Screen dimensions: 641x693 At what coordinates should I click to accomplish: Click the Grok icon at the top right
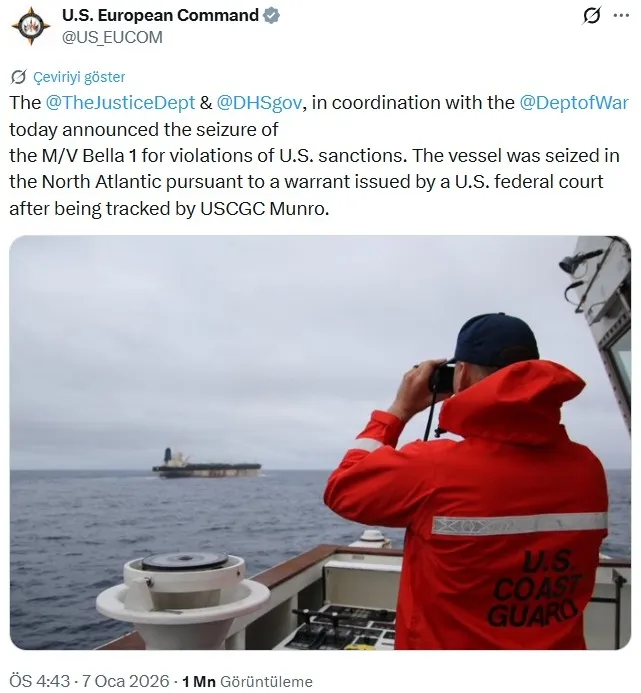point(591,16)
